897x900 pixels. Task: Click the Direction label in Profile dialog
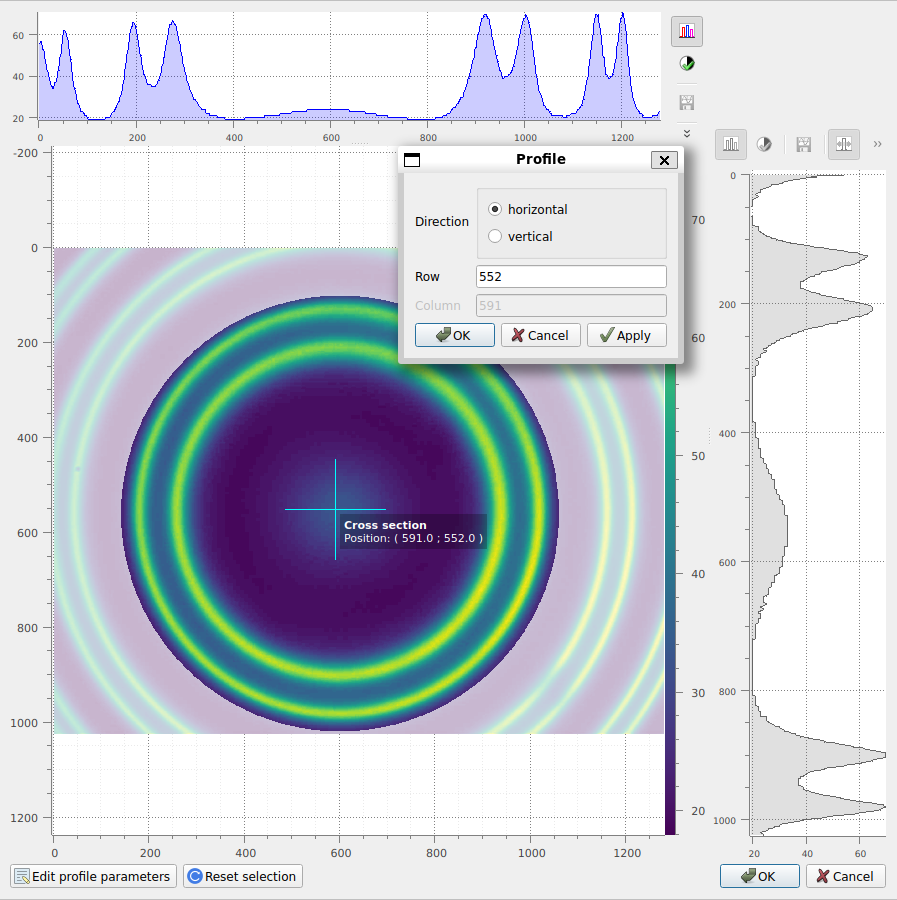pyautogui.click(x=442, y=222)
